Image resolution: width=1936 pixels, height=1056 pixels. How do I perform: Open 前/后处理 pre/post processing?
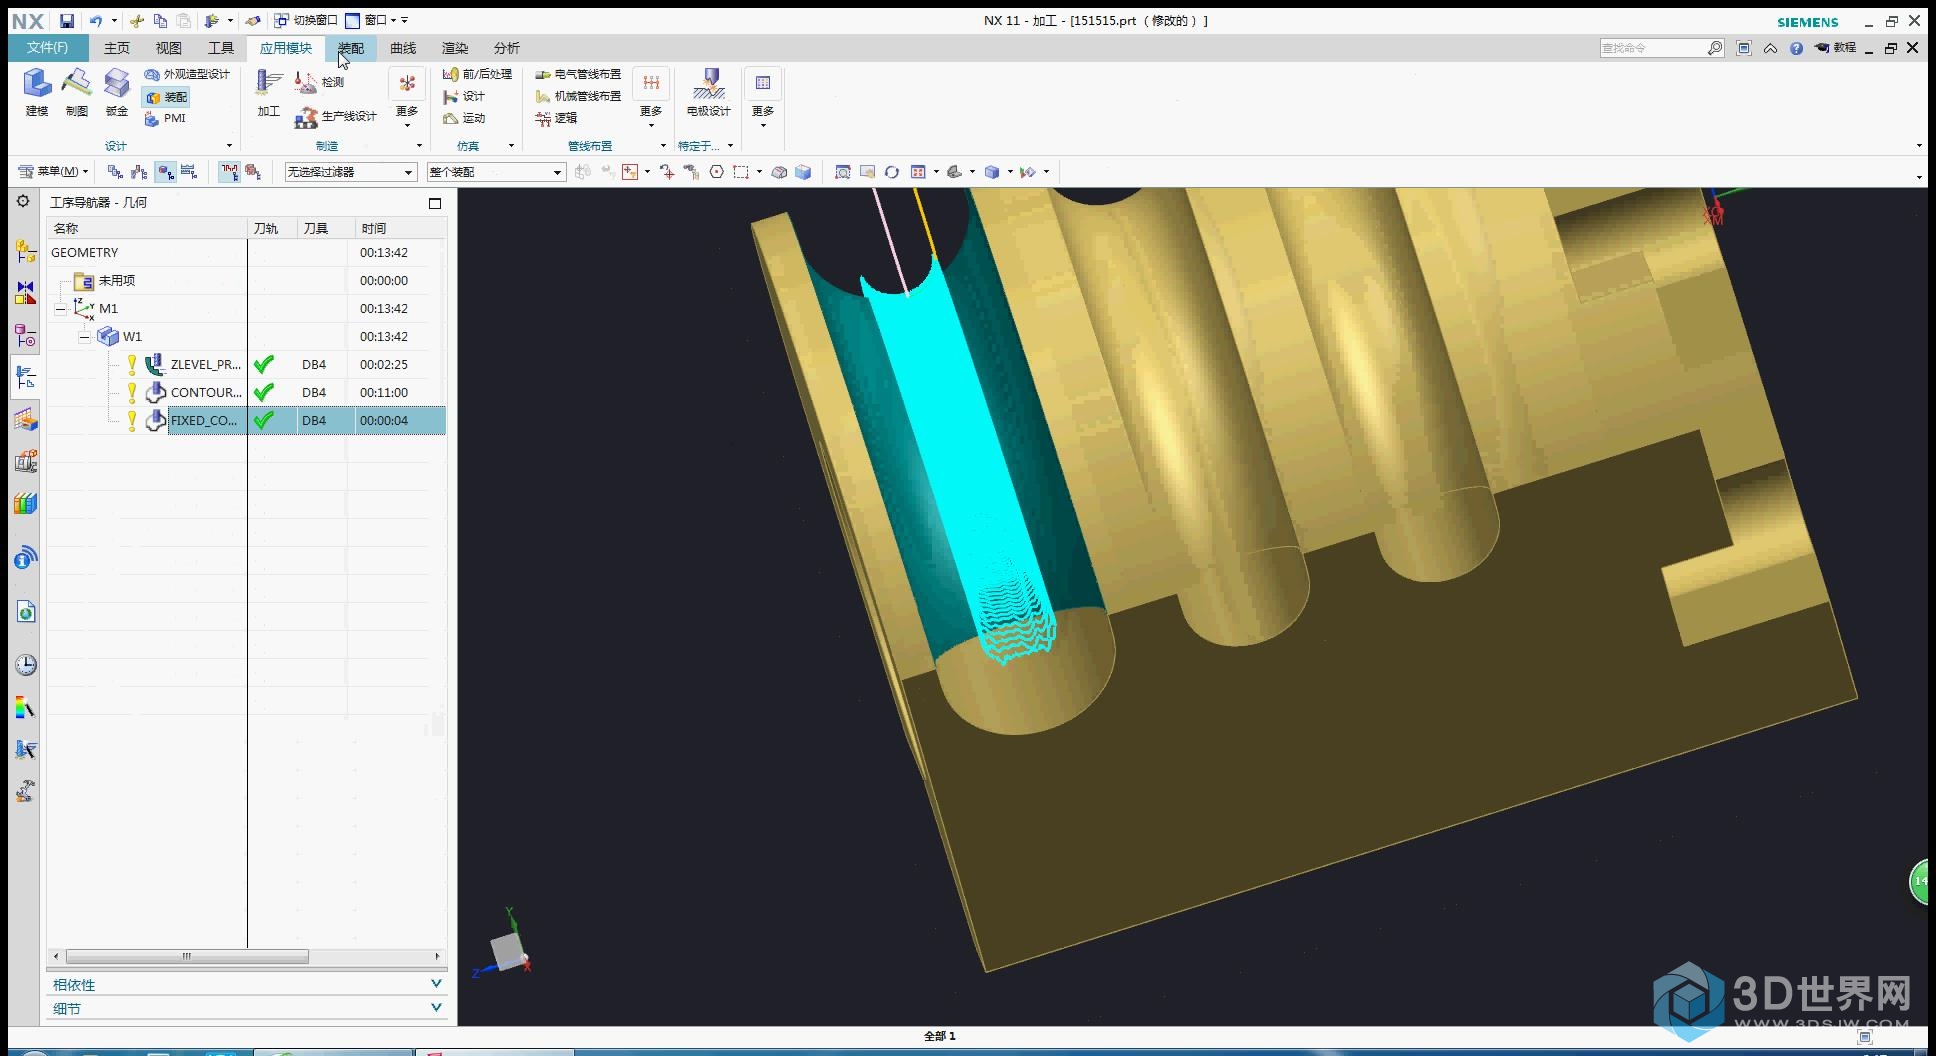(477, 74)
